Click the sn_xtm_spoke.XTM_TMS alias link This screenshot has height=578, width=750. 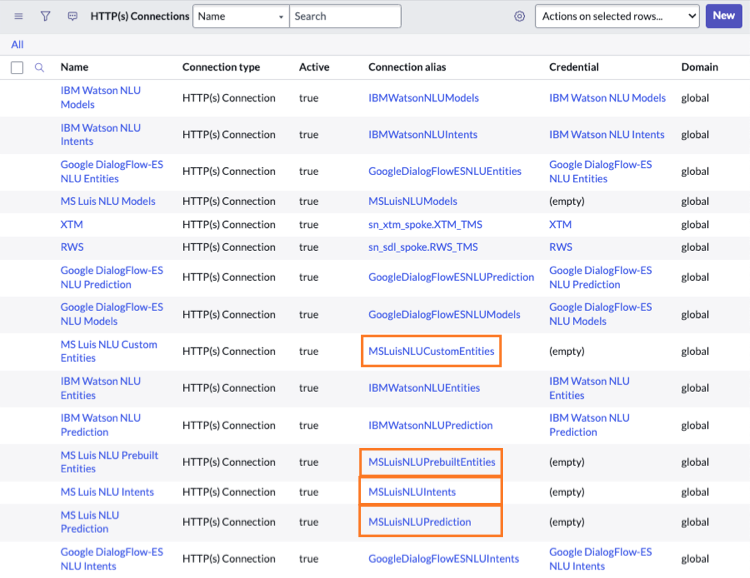click(425, 224)
